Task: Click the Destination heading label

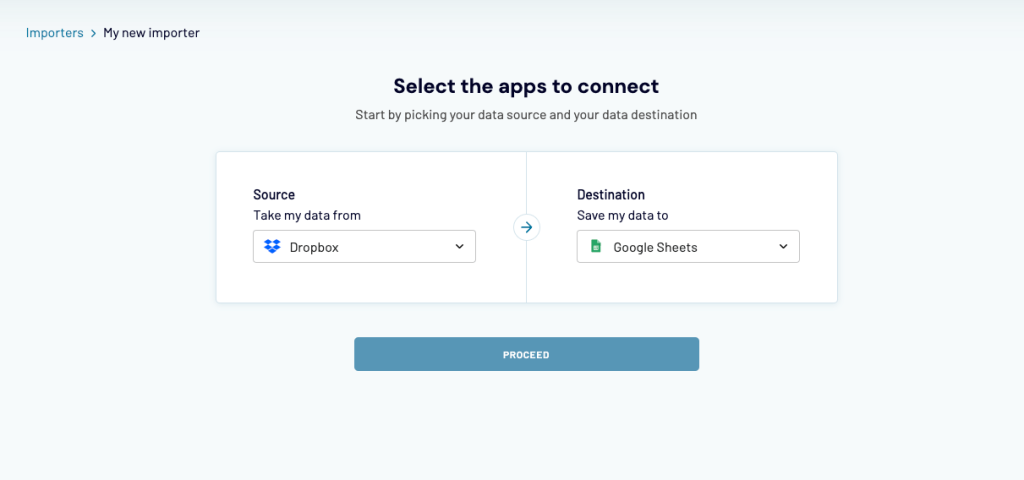Action: coord(611,195)
